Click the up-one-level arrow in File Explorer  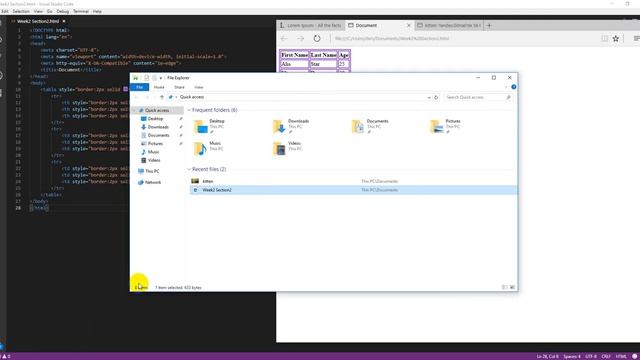[162, 97]
